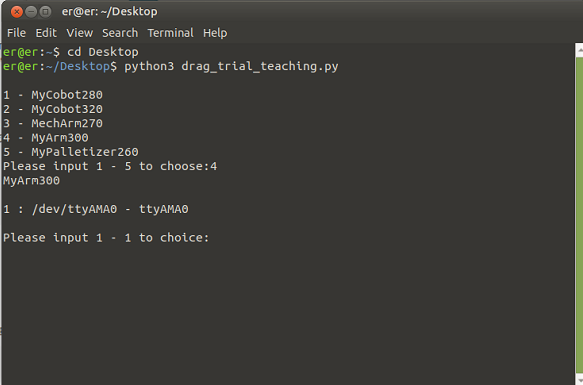Click the MyCobot280 option line
The image size is (583, 385).
click(53, 95)
